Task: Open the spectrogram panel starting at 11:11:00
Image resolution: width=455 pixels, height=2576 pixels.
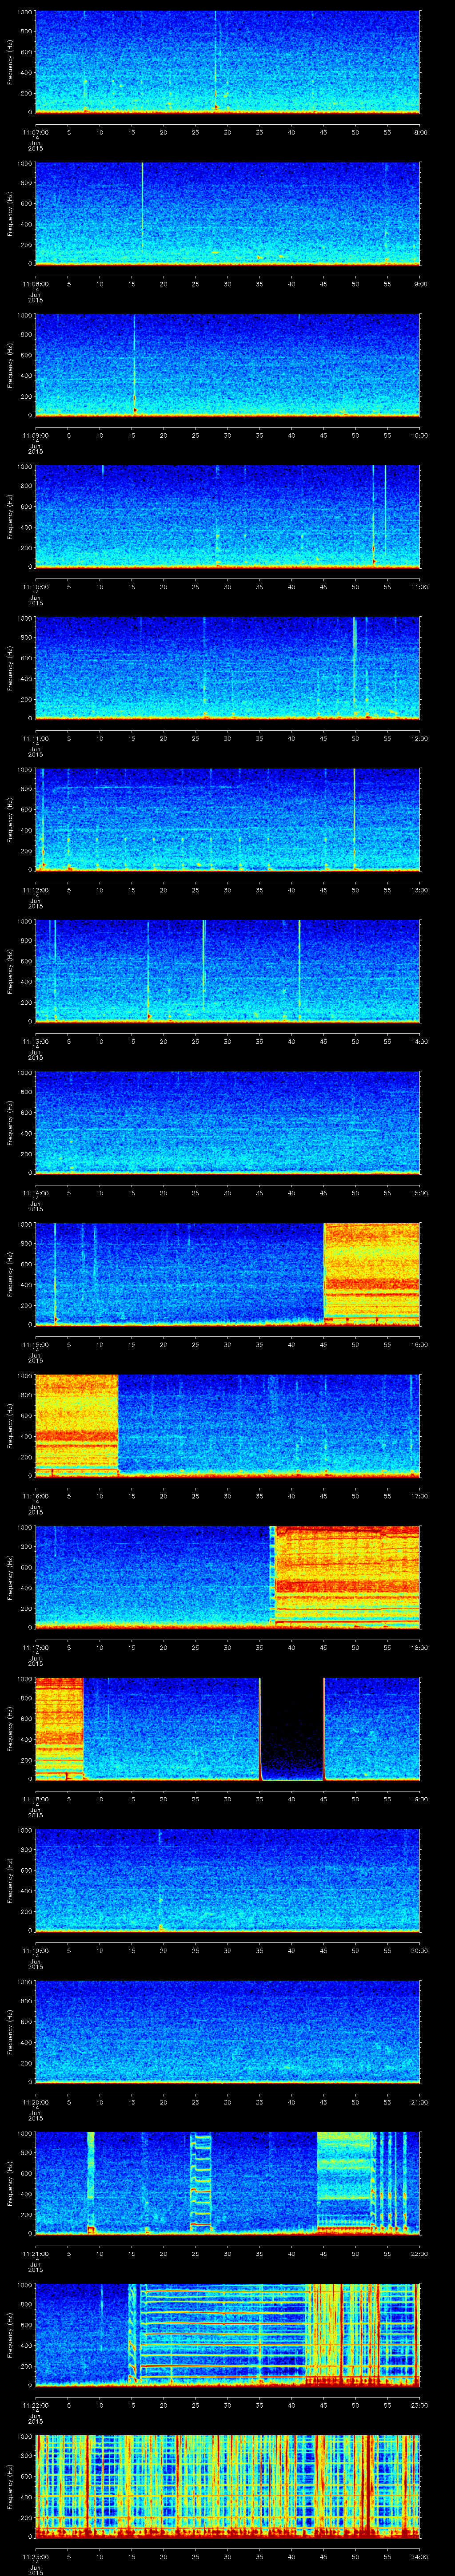Action: [x=227, y=668]
